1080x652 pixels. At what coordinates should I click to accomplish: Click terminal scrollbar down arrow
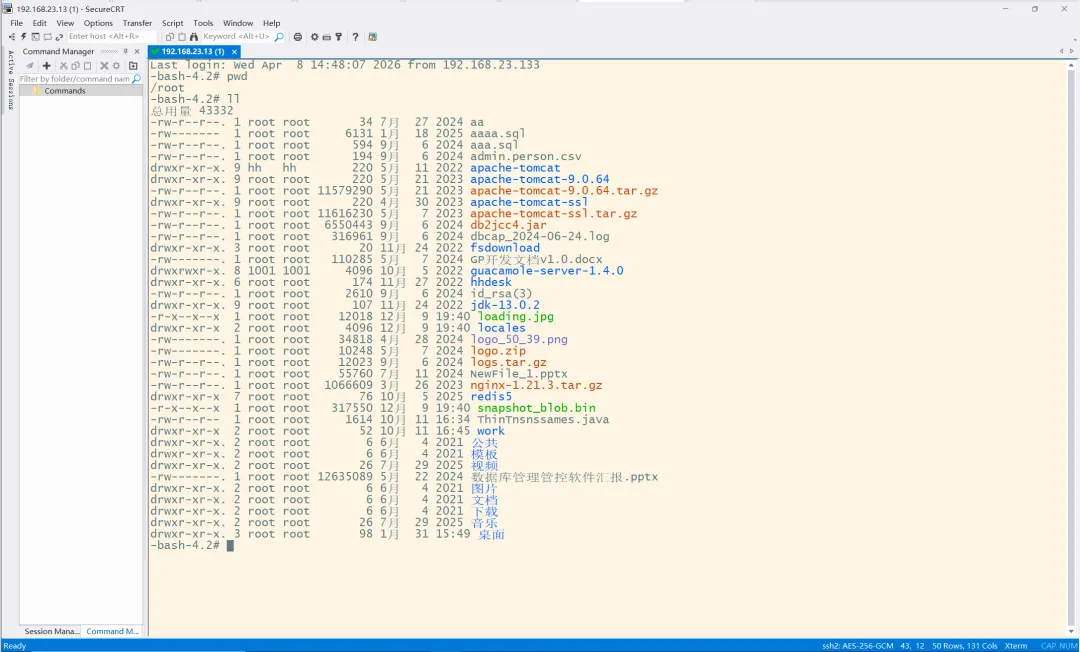tap(1071, 632)
